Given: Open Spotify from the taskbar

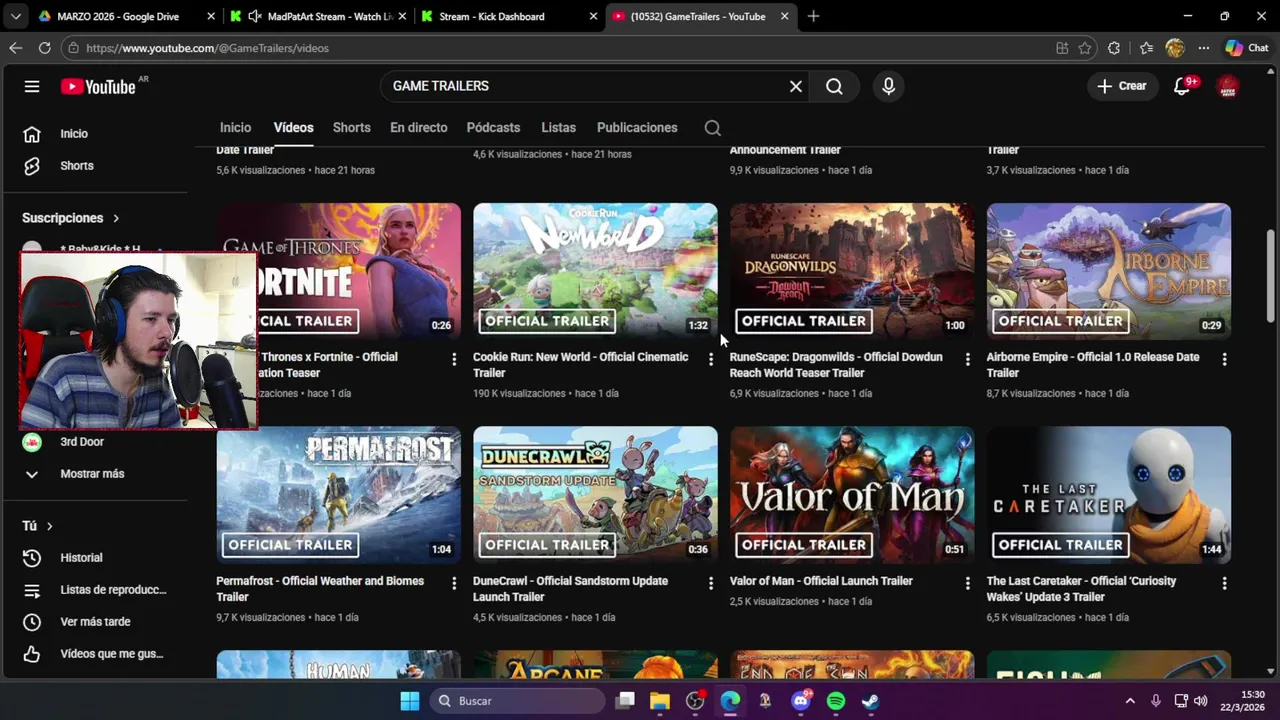Looking at the screenshot, I should coord(836,701).
